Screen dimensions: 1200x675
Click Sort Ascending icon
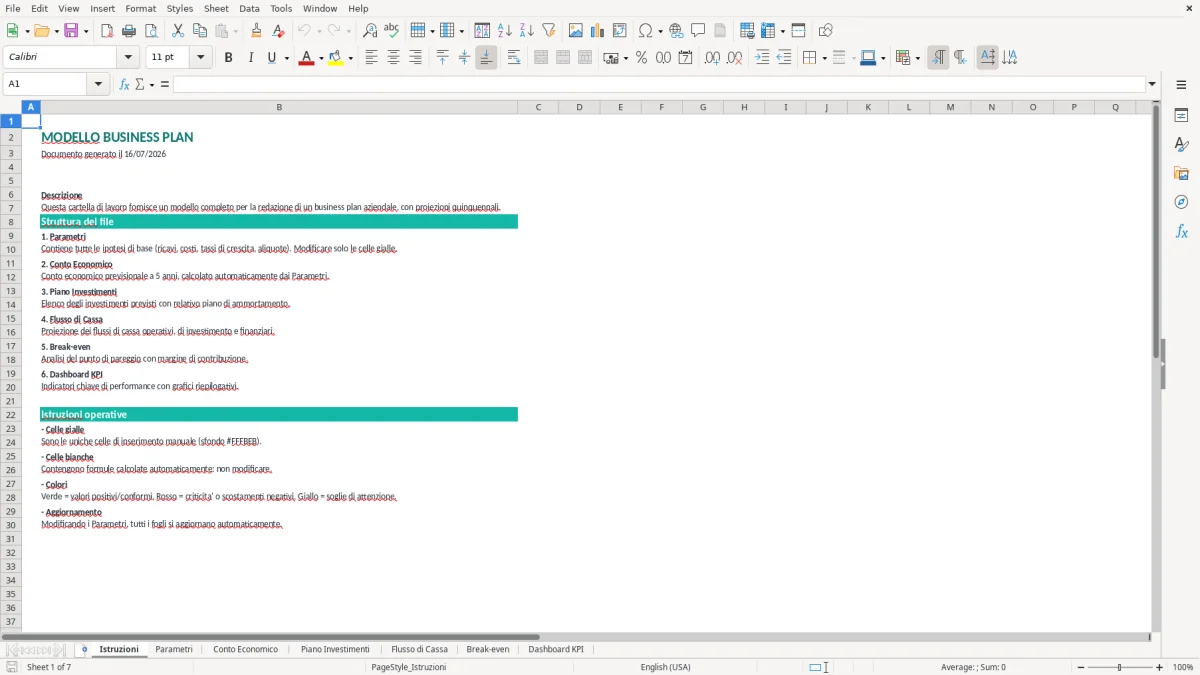(x=505, y=31)
